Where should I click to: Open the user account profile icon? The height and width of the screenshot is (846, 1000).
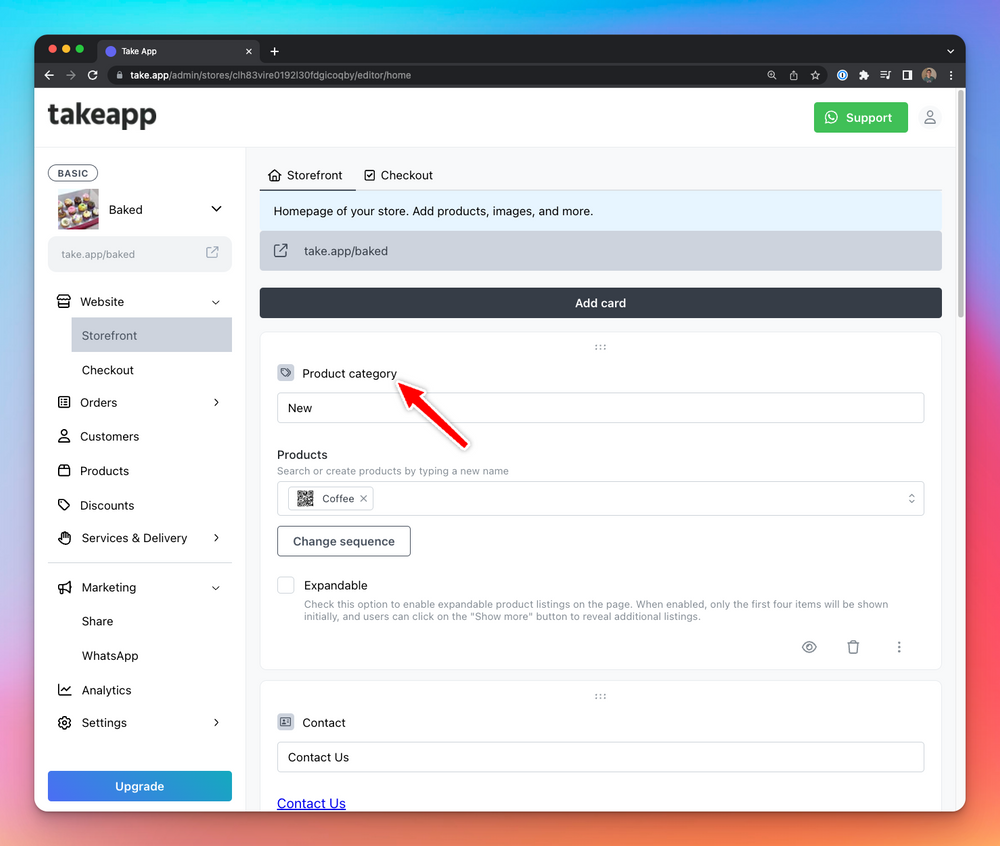coord(930,117)
